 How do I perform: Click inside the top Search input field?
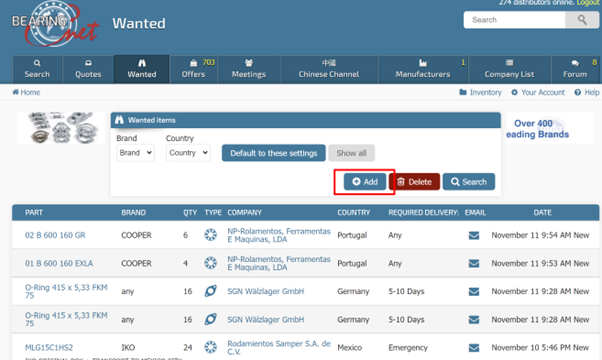(x=514, y=20)
